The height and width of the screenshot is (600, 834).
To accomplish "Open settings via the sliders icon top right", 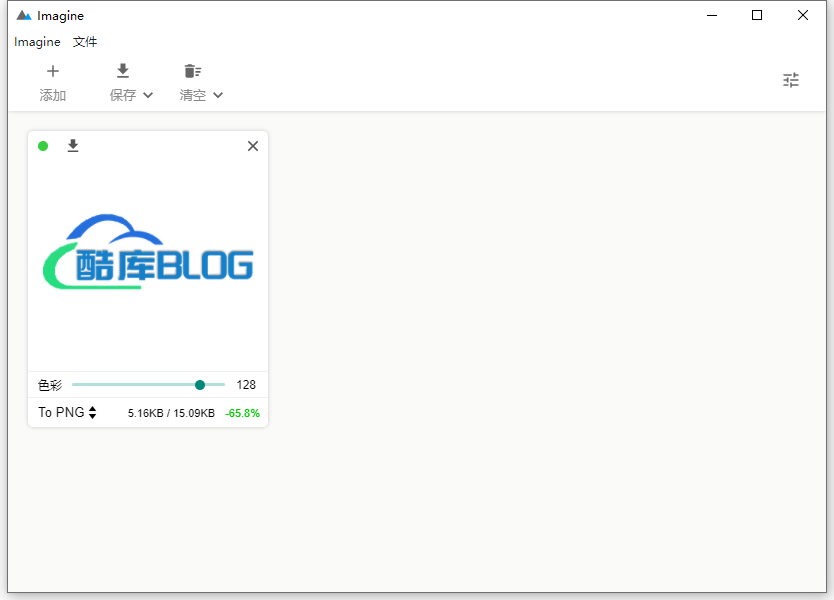I will coord(791,79).
